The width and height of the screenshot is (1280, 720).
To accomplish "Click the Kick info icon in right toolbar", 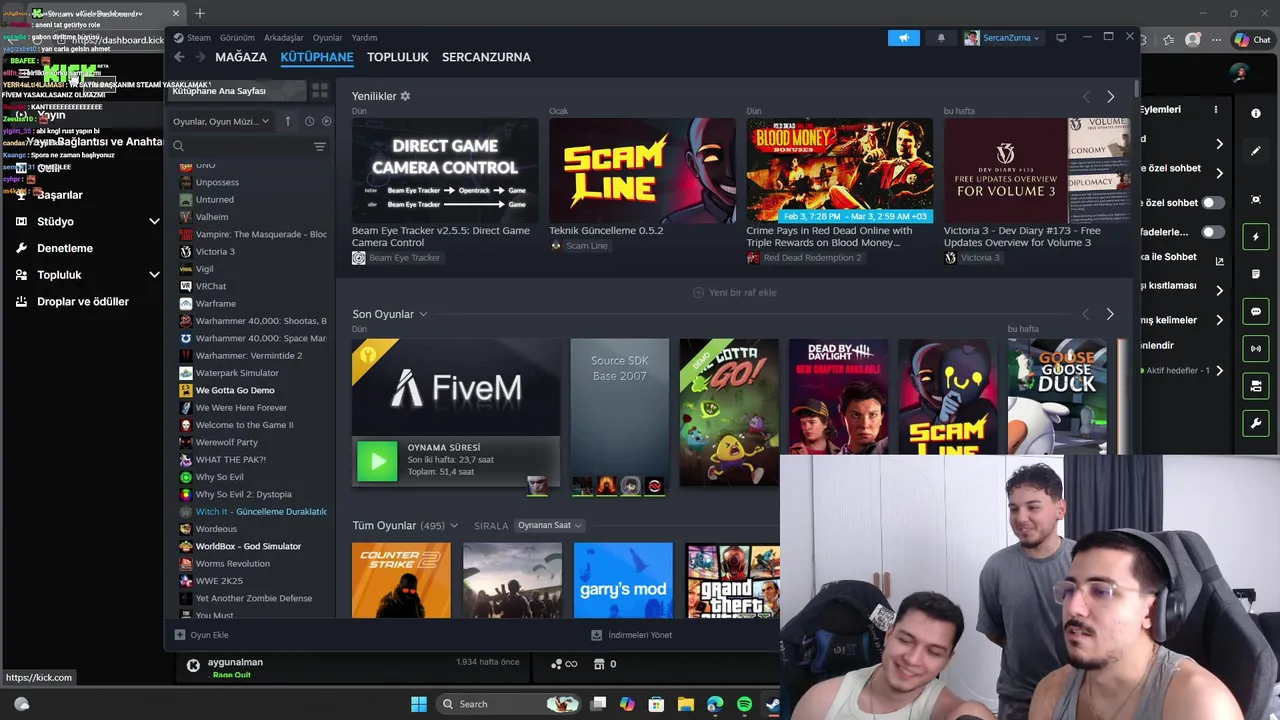I will pos(1256,114).
